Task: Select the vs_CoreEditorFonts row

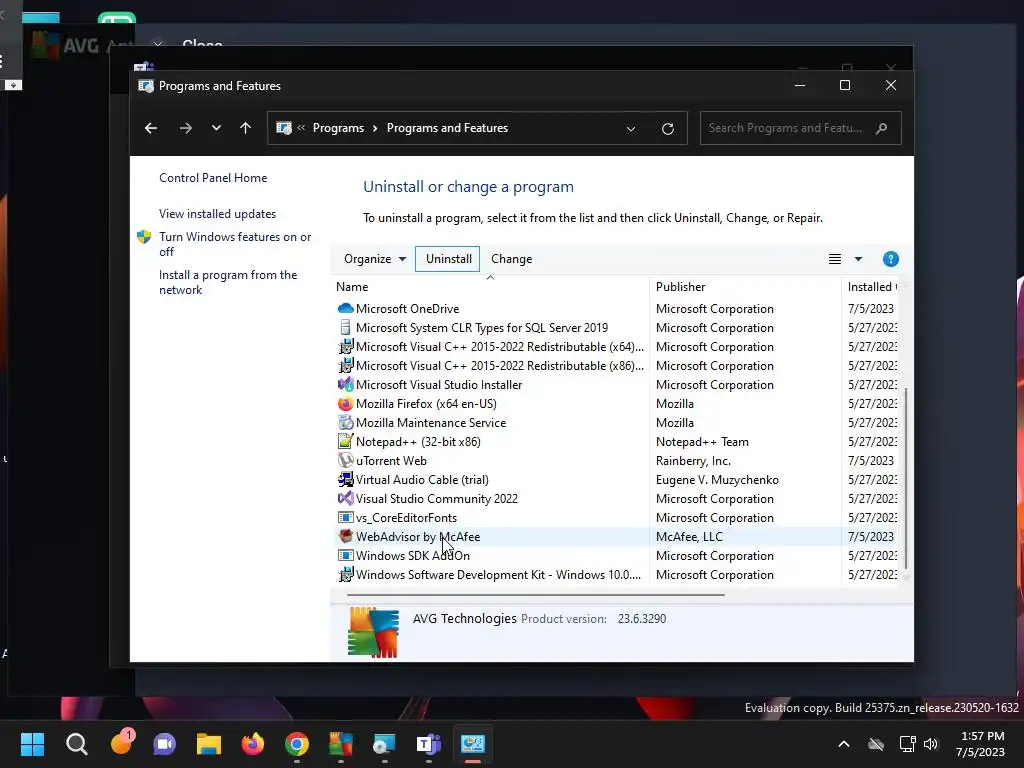Action: point(616,518)
